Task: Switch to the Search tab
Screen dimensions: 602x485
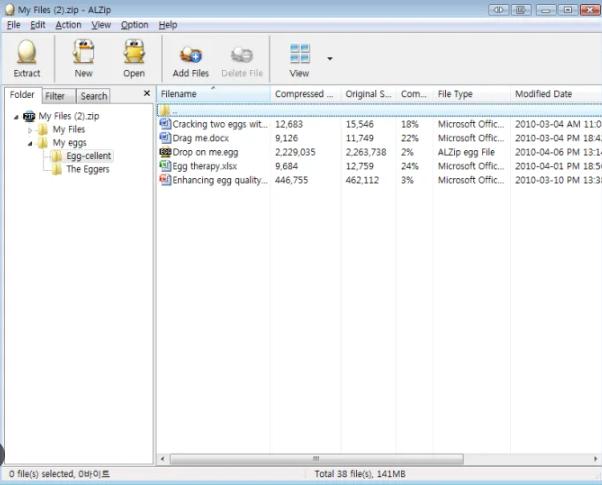Action: 94,96
